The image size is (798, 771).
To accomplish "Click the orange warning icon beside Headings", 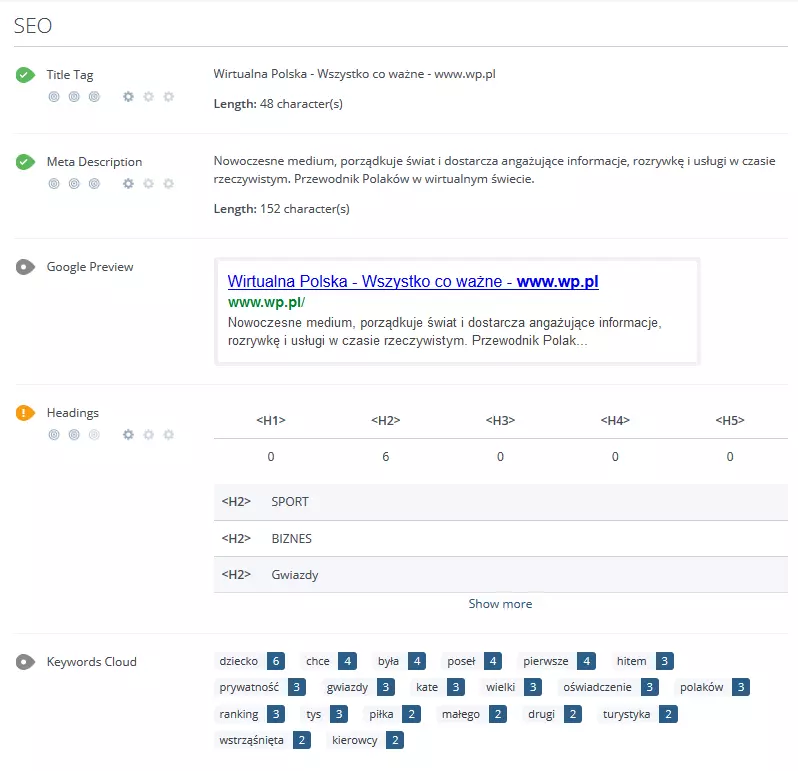I will pyautogui.click(x=25, y=413).
